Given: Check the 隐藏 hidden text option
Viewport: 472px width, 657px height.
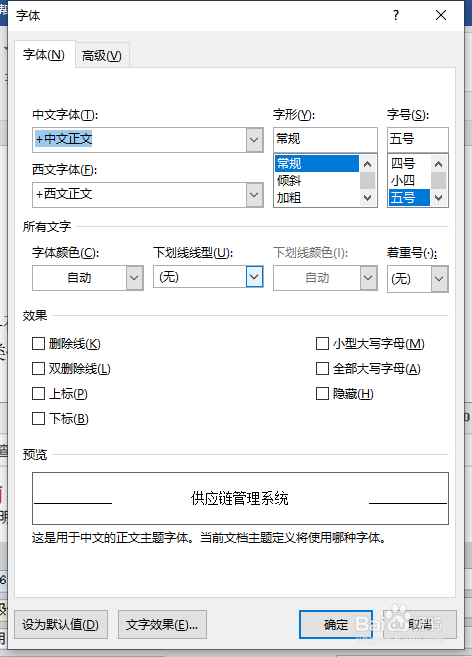Looking at the screenshot, I should pyautogui.click(x=322, y=394).
